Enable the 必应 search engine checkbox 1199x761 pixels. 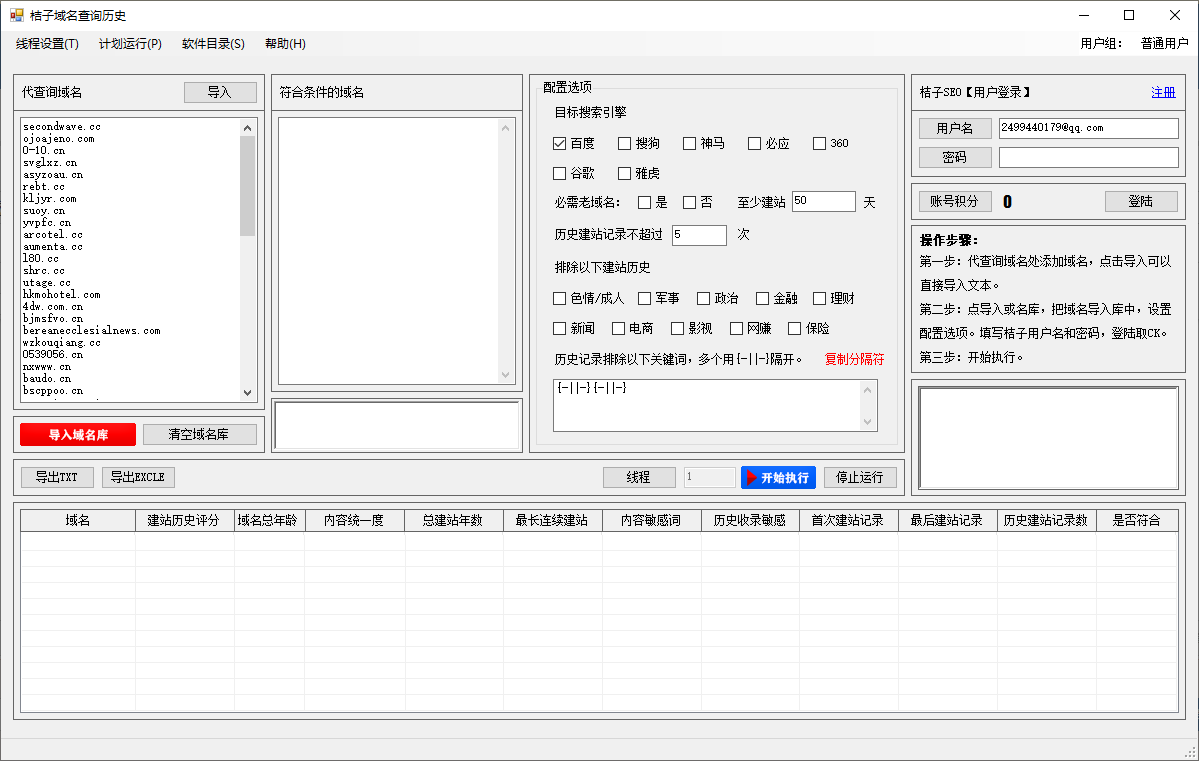coord(755,143)
